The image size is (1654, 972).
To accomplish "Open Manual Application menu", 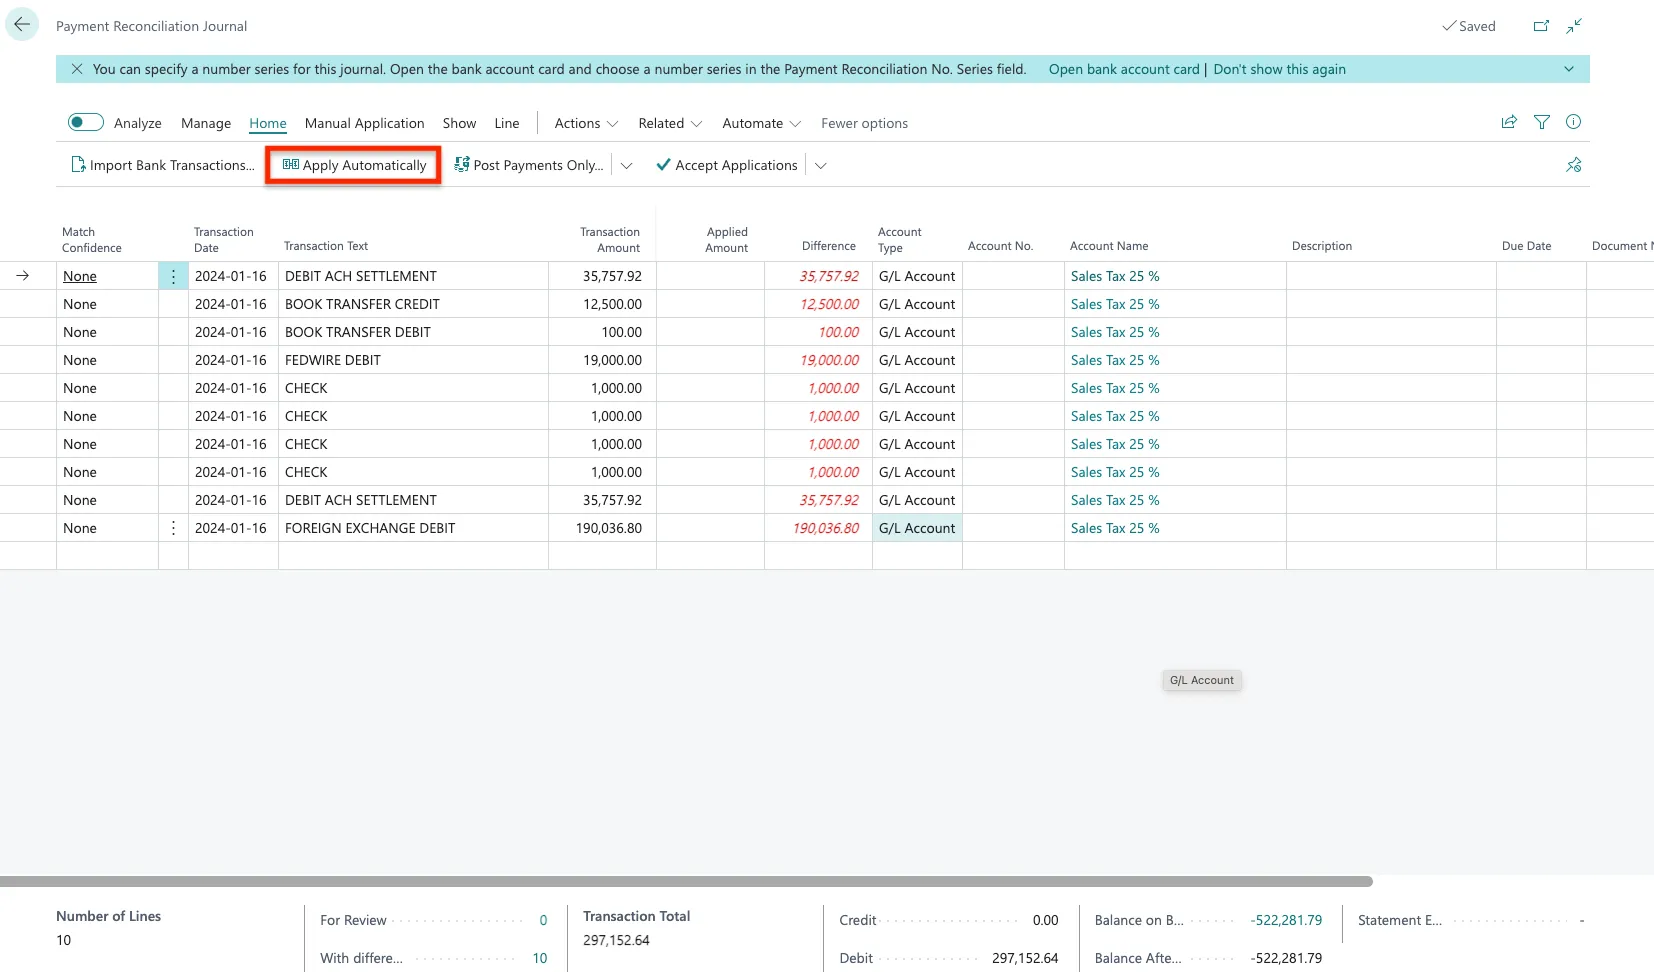I will 365,123.
